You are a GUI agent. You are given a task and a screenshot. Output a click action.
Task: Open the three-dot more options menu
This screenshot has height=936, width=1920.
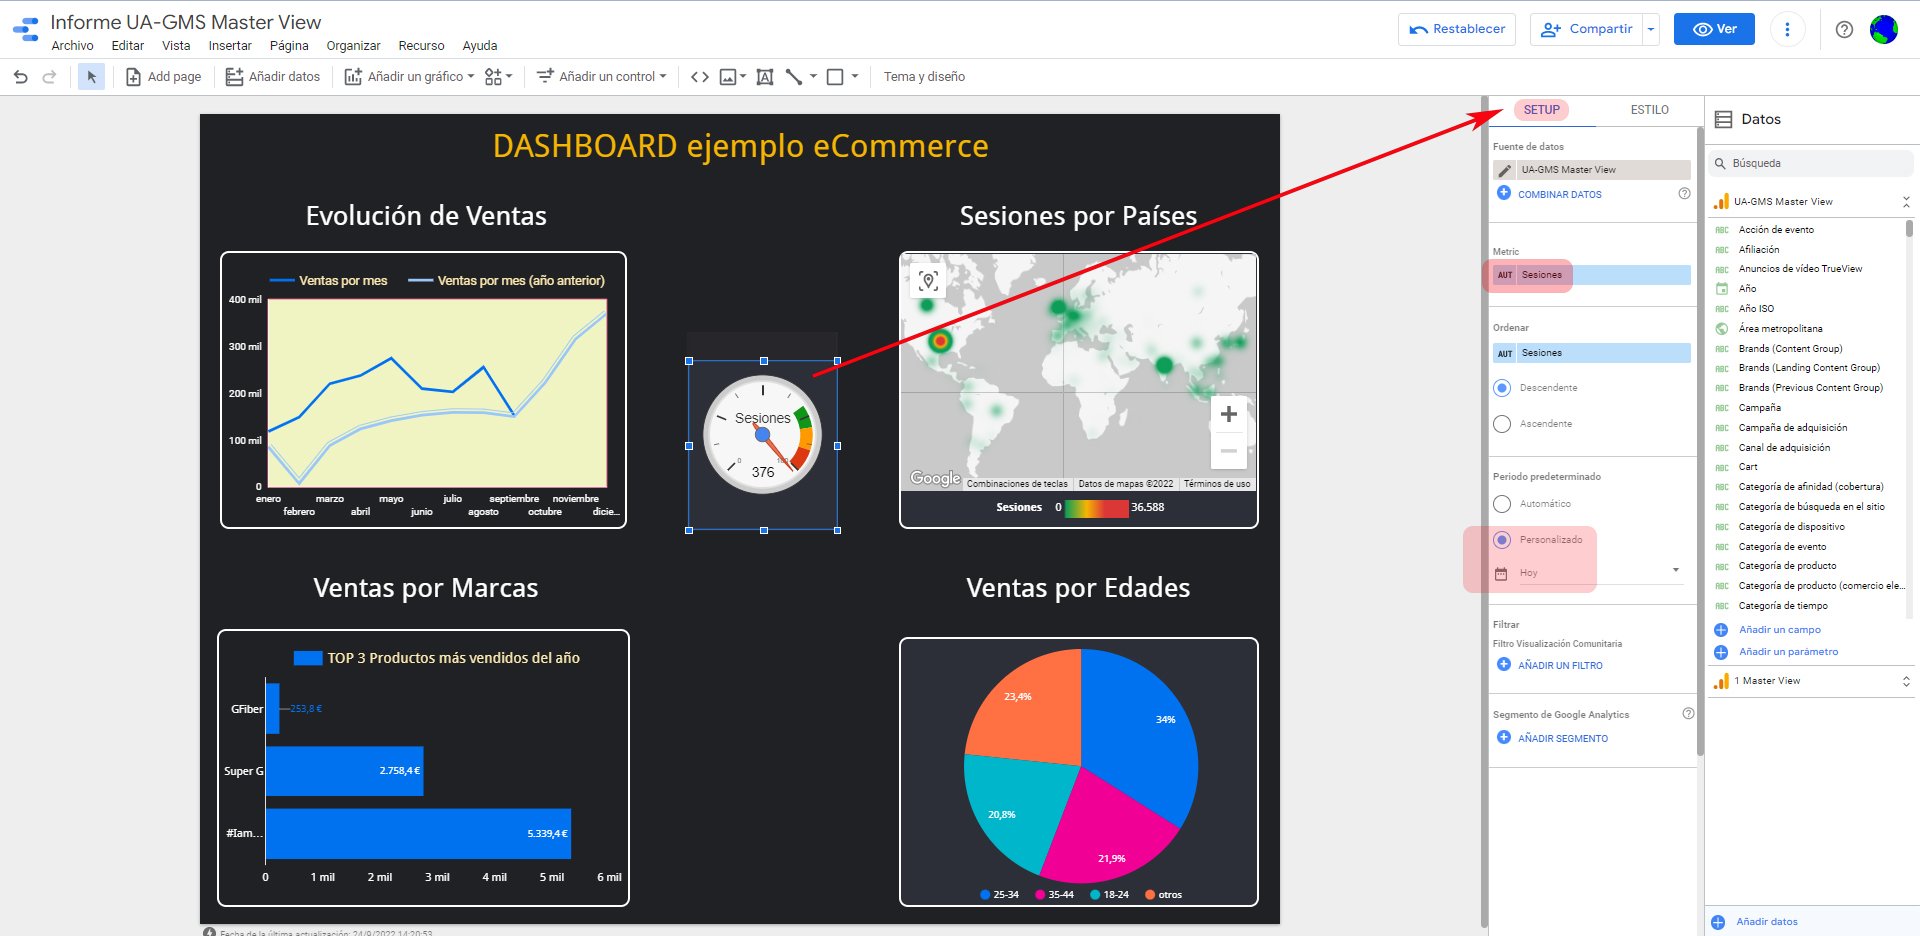click(1787, 29)
